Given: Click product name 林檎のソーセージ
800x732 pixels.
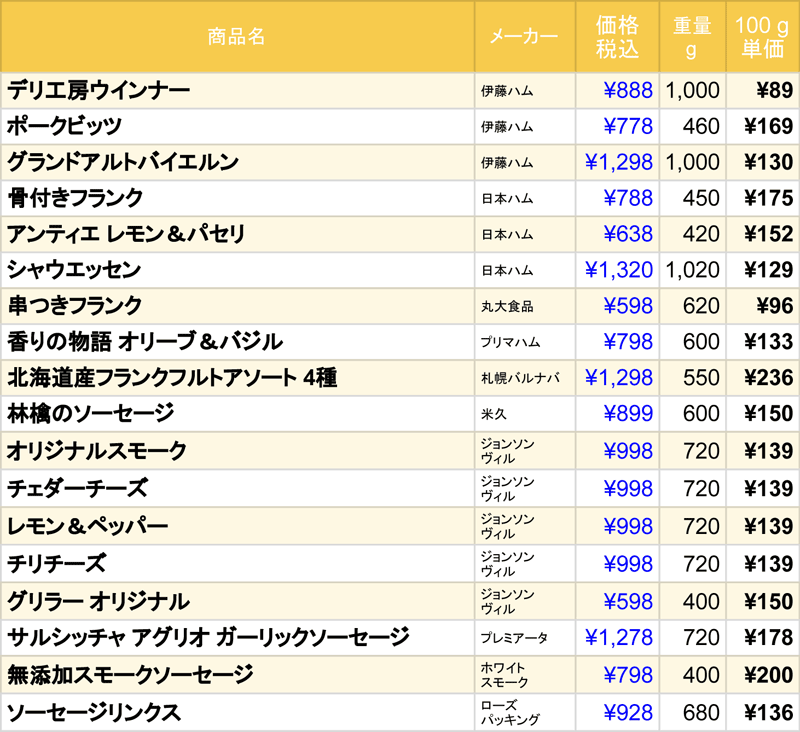Looking at the screenshot, I should [91, 413].
